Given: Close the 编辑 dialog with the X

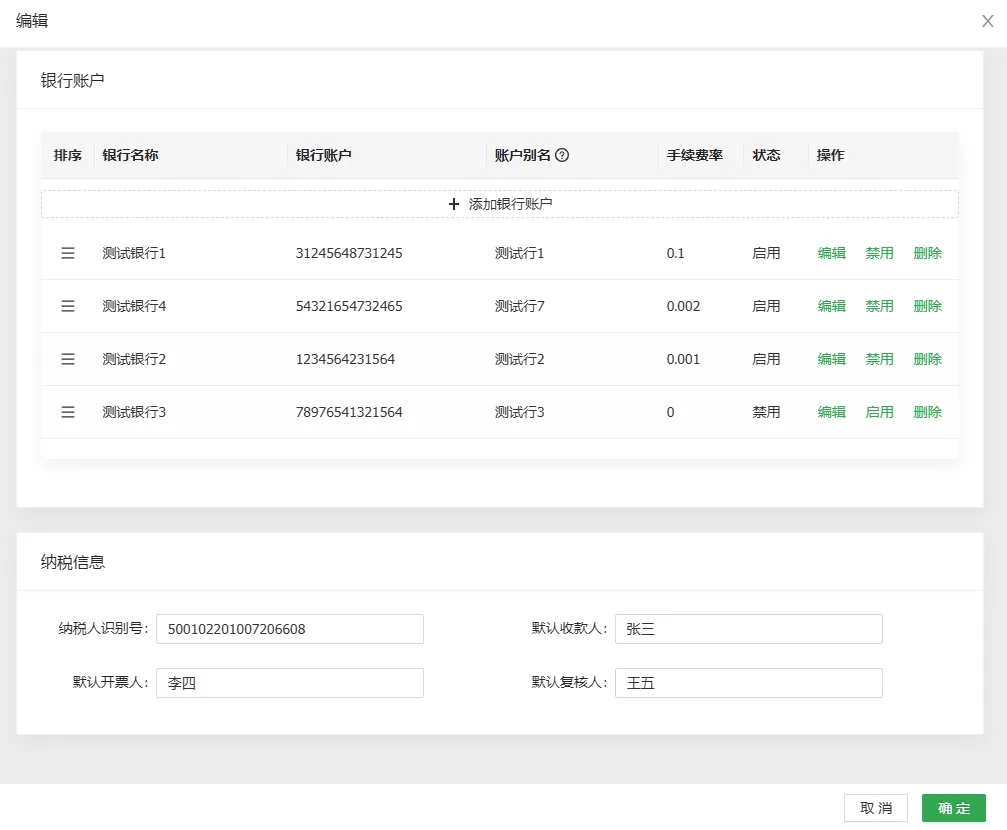Looking at the screenshot, I should click(x=987, y=21).
